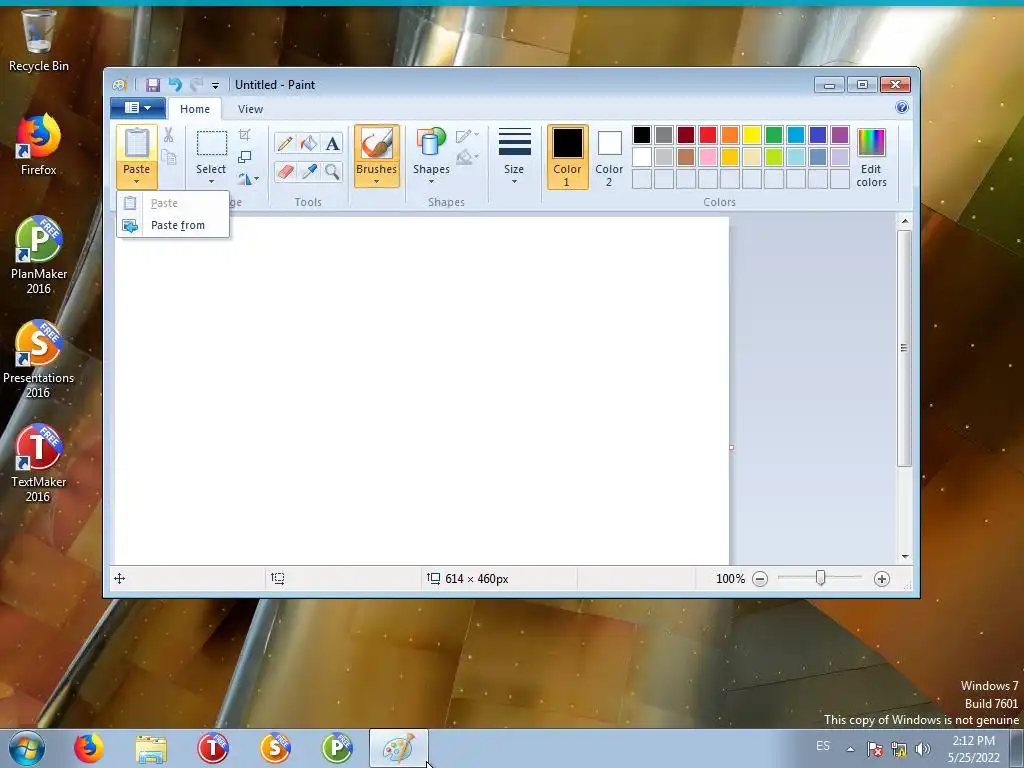Click the zoom out minus button
The width and height of the screenshot is (1024, 768).
pyautogui.click(x=760, y=579)
